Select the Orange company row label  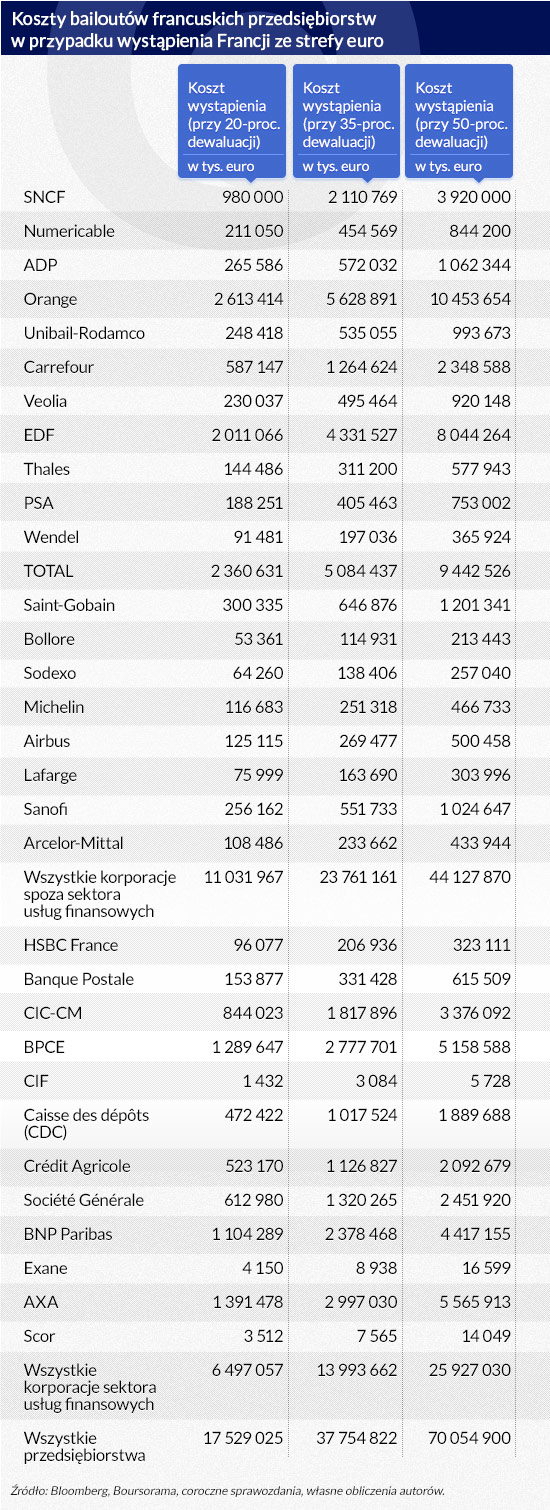click(x=50, y=299)
